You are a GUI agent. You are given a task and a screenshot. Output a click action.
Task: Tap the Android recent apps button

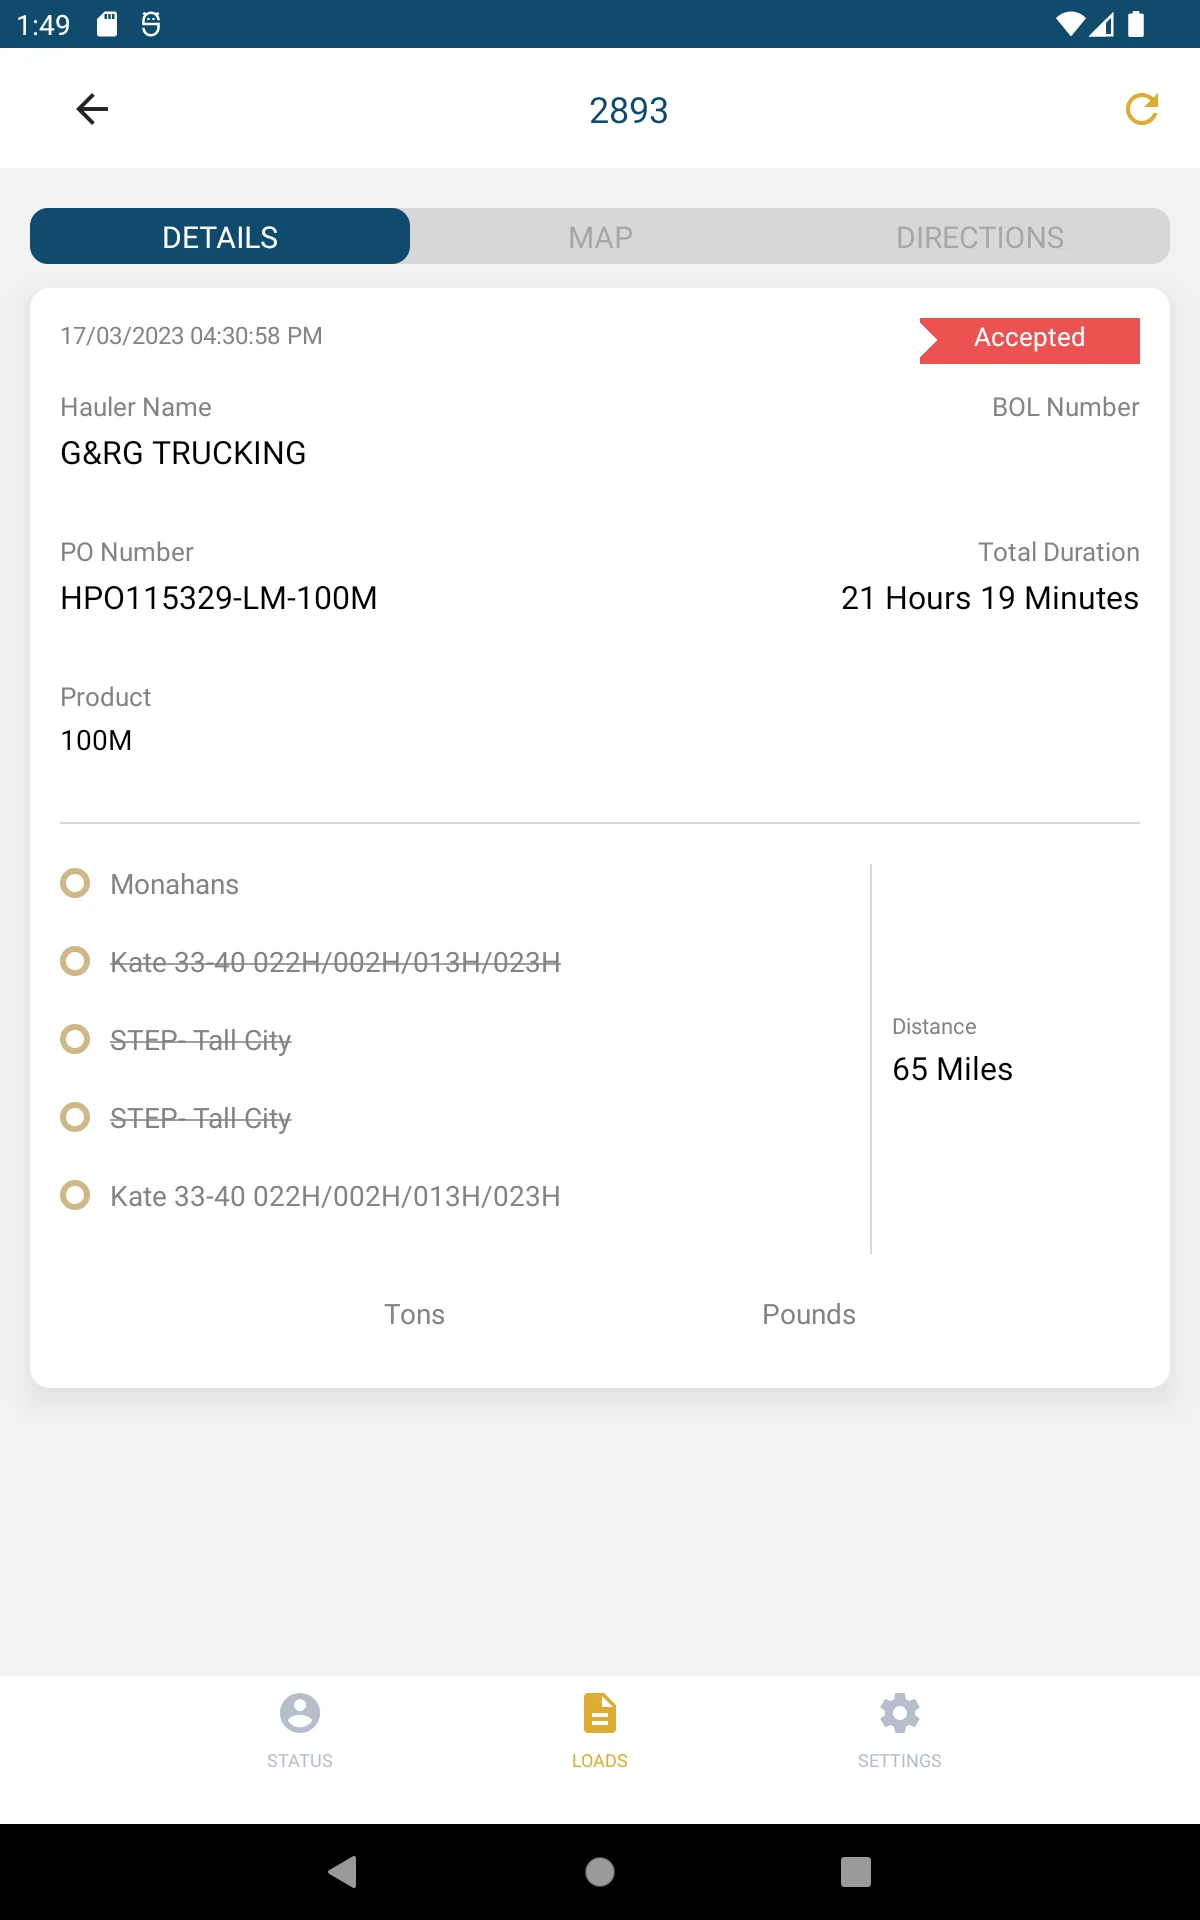[x=856, y=1871]
